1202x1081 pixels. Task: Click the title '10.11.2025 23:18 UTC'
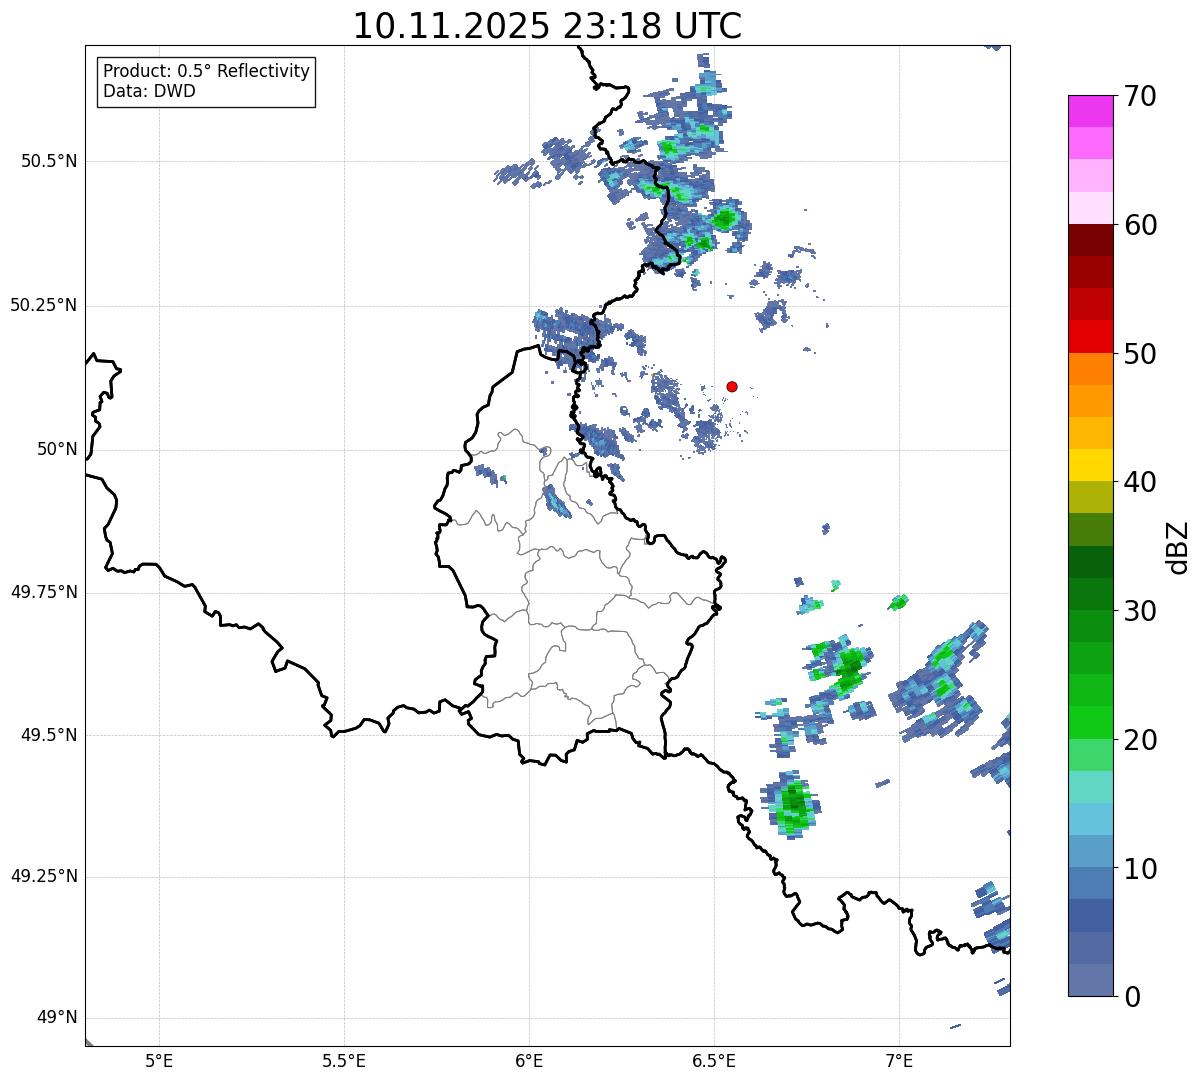pos(547,26)
